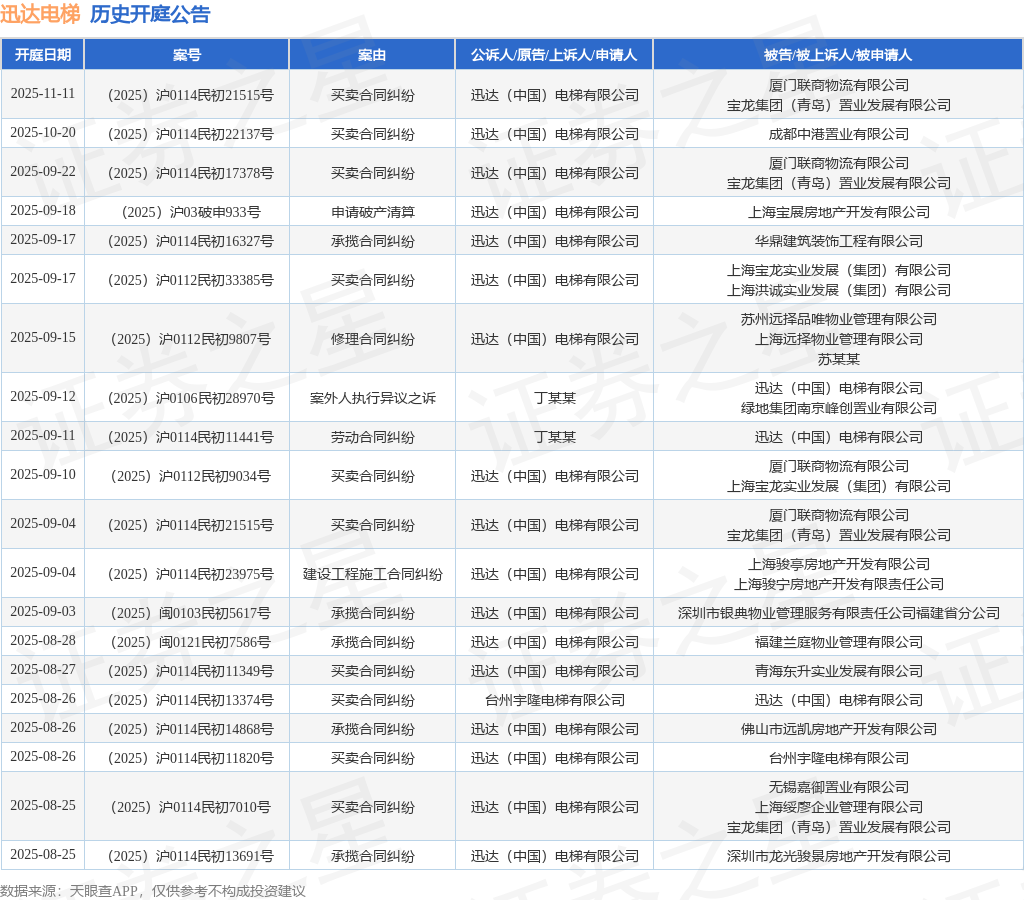Click 深圳市龙光骏景房地产开发有限公司 in last row
The image size is (1024, 900).
838,855
